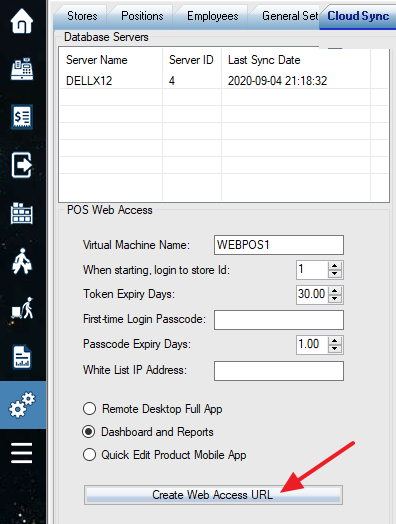Click Create Web Access URL button
The image size is (396, 524).
213,495
